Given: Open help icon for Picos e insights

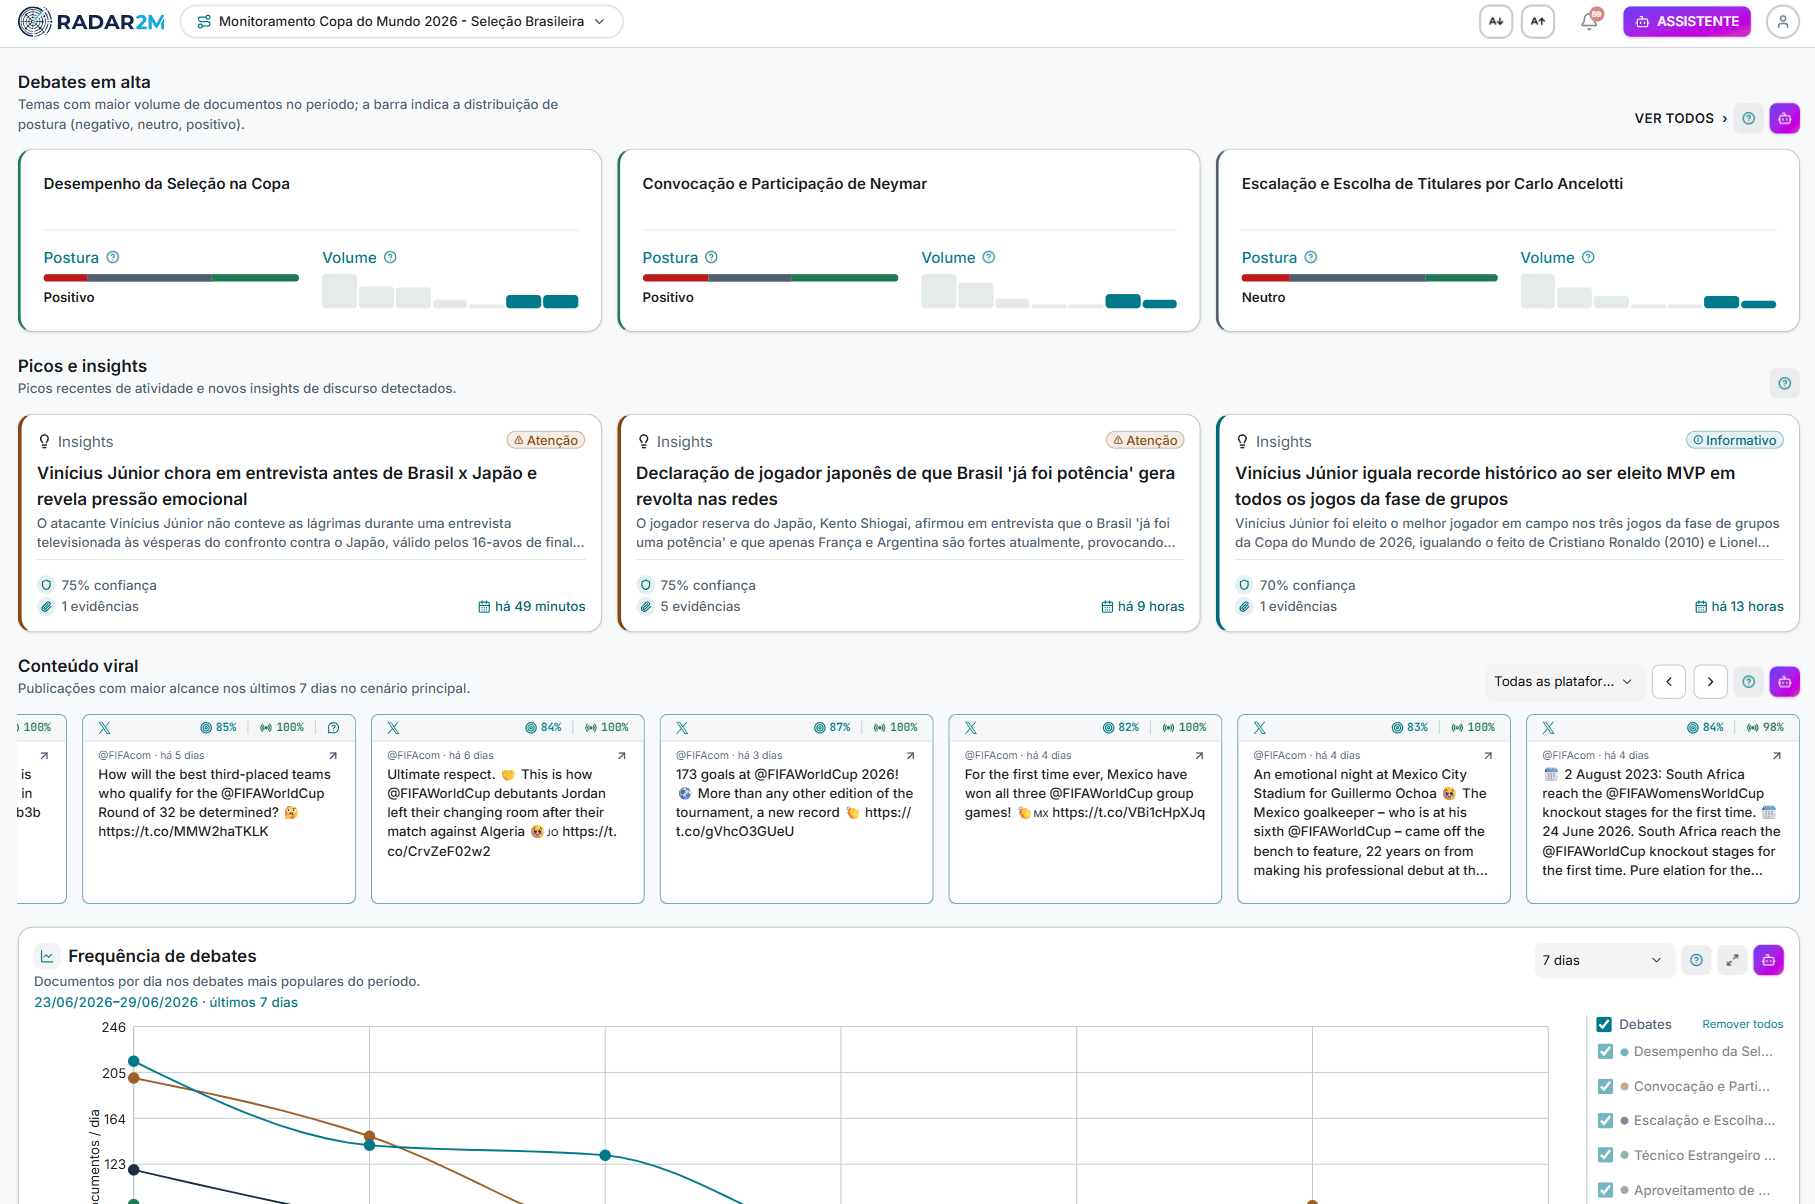Looking at the screenshot, I should point(1785,383).
